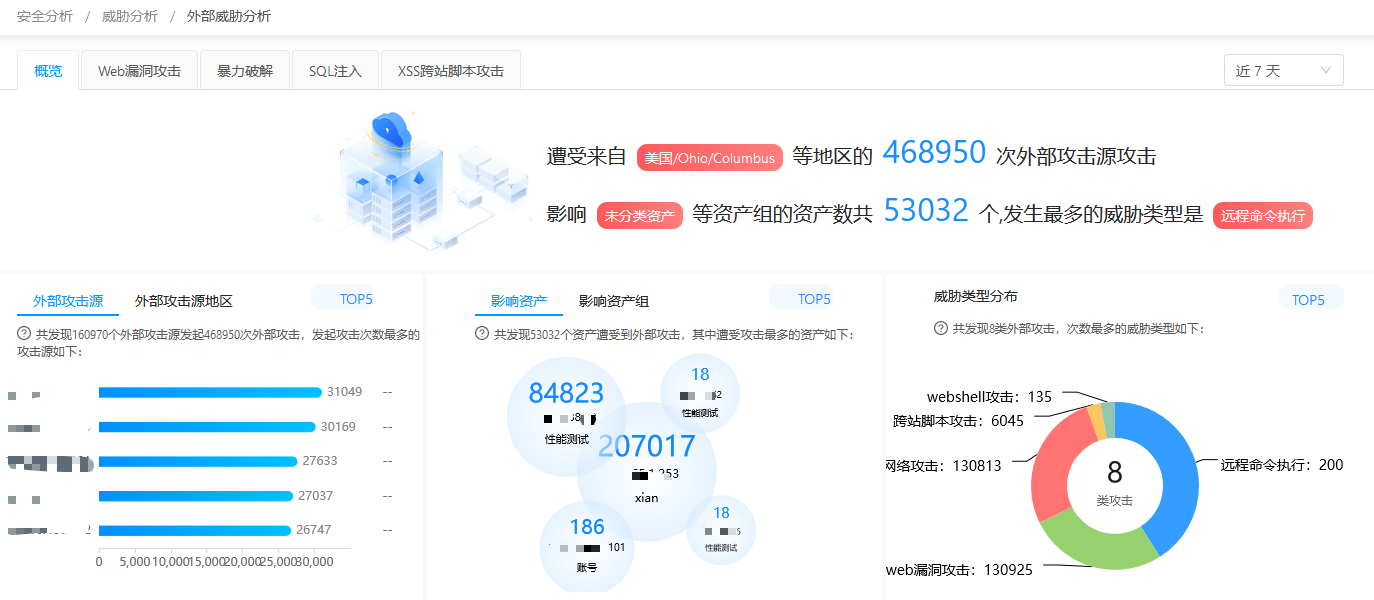Image resolution: width=1374 pixels, height=600 pixels.
Task: Click the 未分类资产 asset group badge
Action: coord(639,215)
